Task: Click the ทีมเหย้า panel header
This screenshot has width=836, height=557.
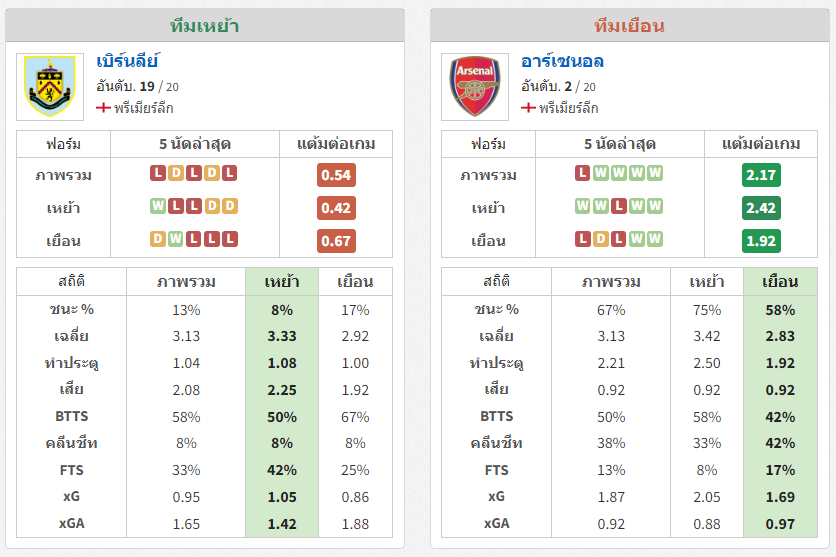Action: pyautogui.click(x=205, y=25)
